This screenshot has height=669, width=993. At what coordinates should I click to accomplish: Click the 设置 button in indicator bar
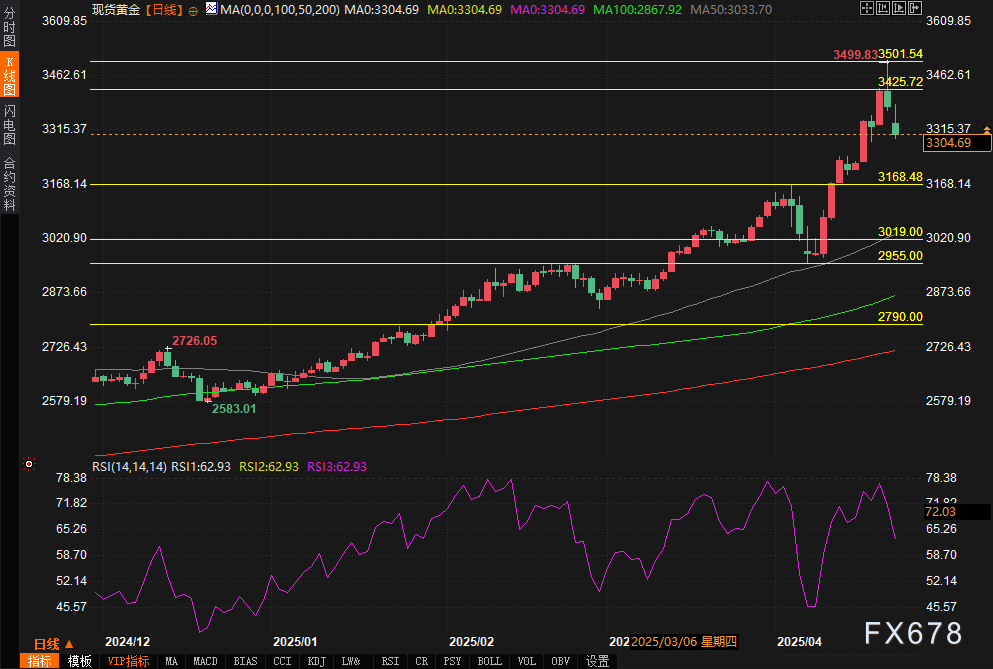pos(597,661)
